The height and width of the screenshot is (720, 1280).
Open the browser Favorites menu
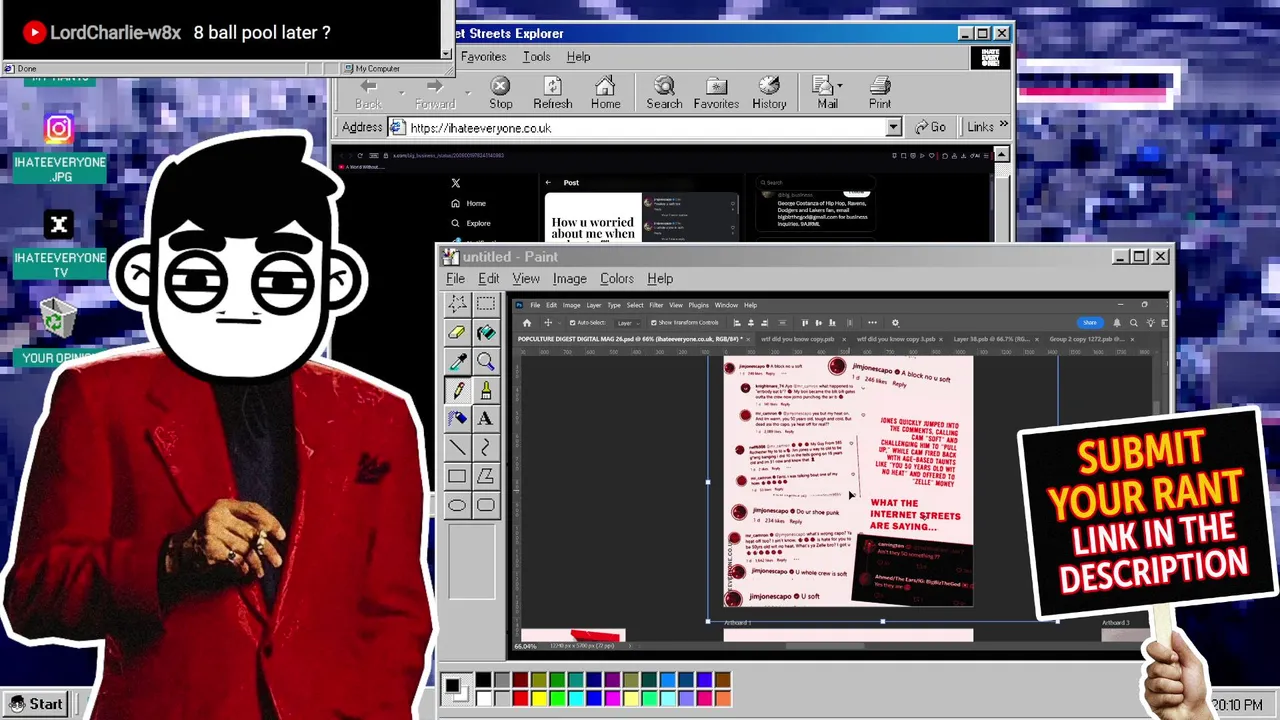click(483, 57)
